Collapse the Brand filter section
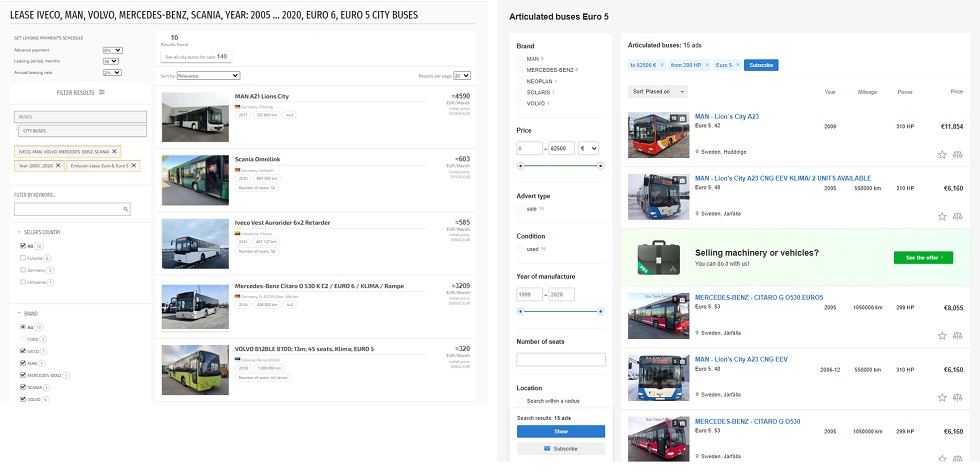This screenshot has width=980, height=475. click(x=19, y=314)
